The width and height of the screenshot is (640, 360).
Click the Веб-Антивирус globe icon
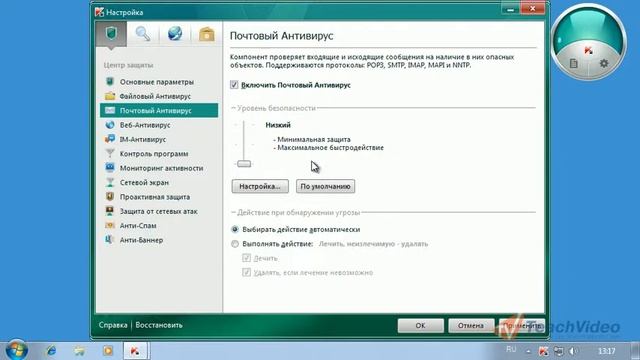coord(110,125)
